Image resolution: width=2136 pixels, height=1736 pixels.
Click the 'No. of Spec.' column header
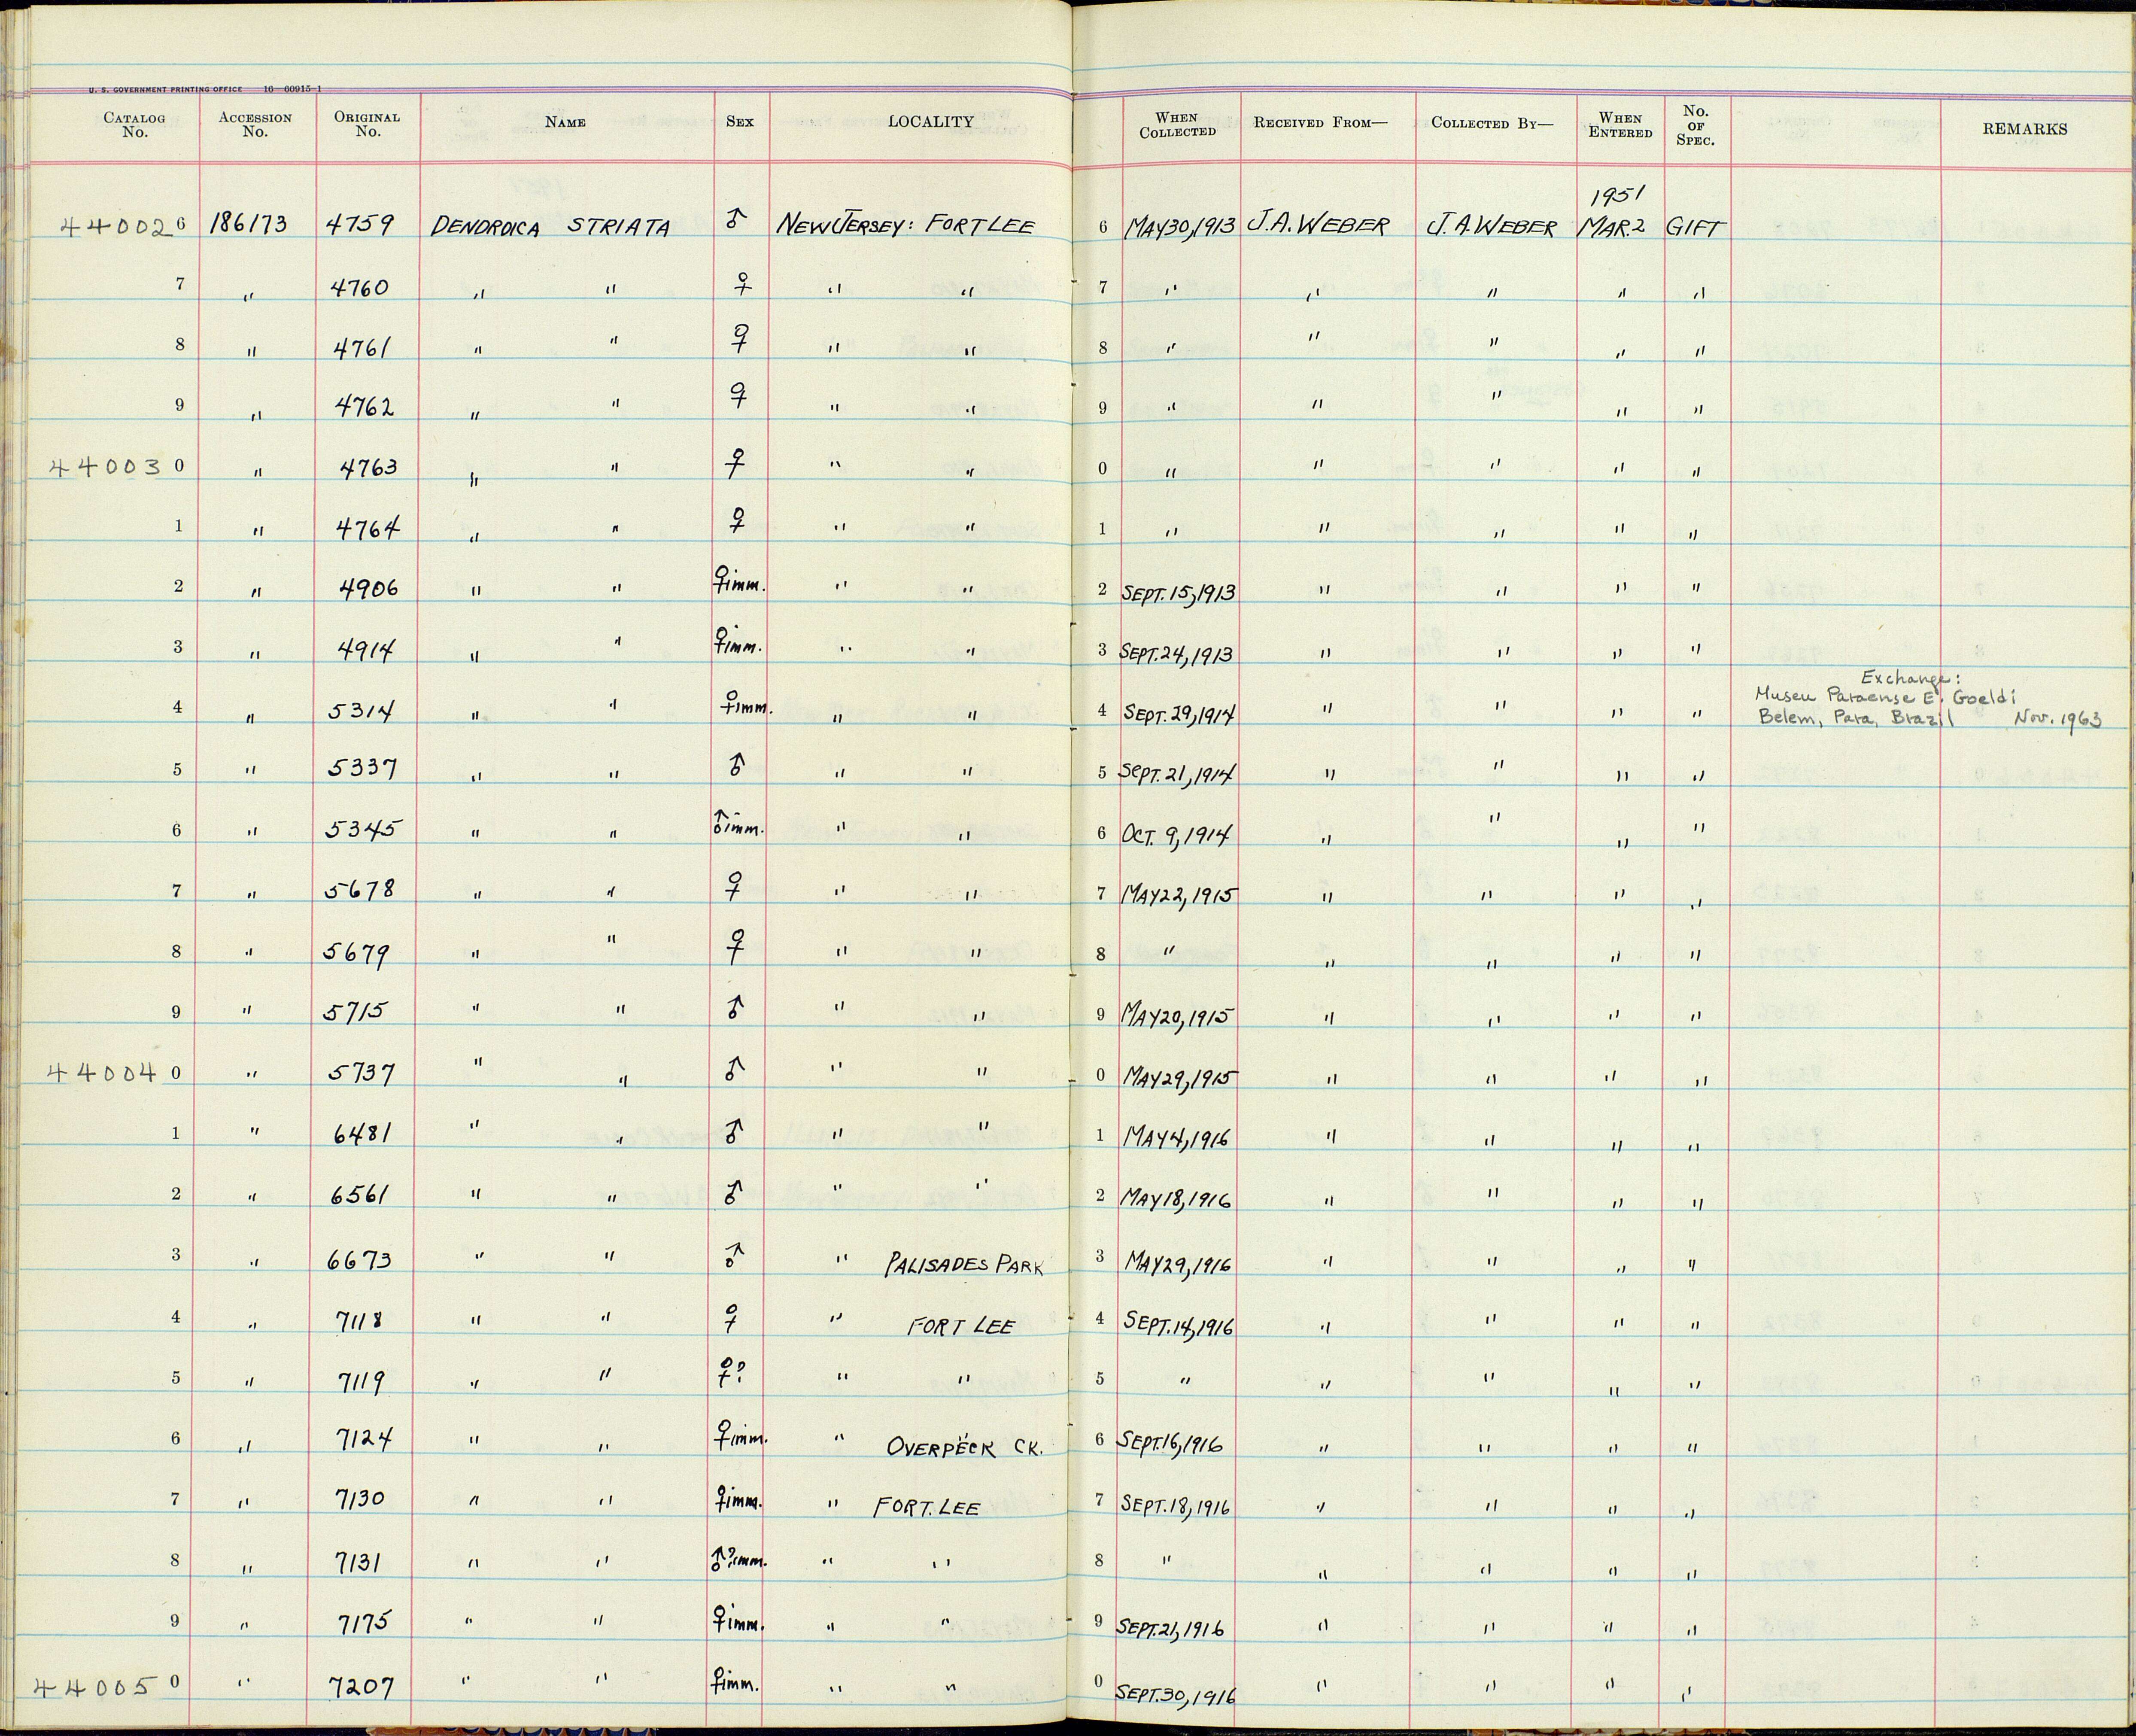[x=1696, y=126]
